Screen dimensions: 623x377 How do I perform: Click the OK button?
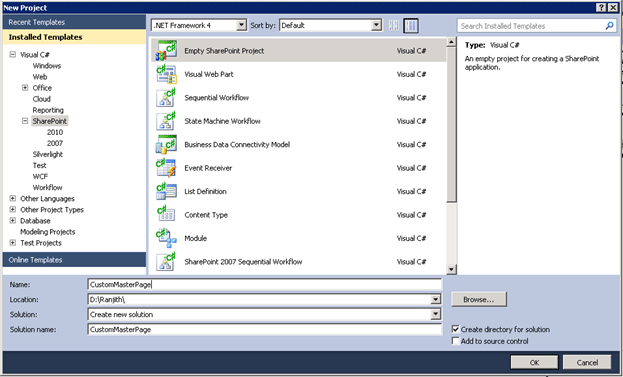click(534, 362)
